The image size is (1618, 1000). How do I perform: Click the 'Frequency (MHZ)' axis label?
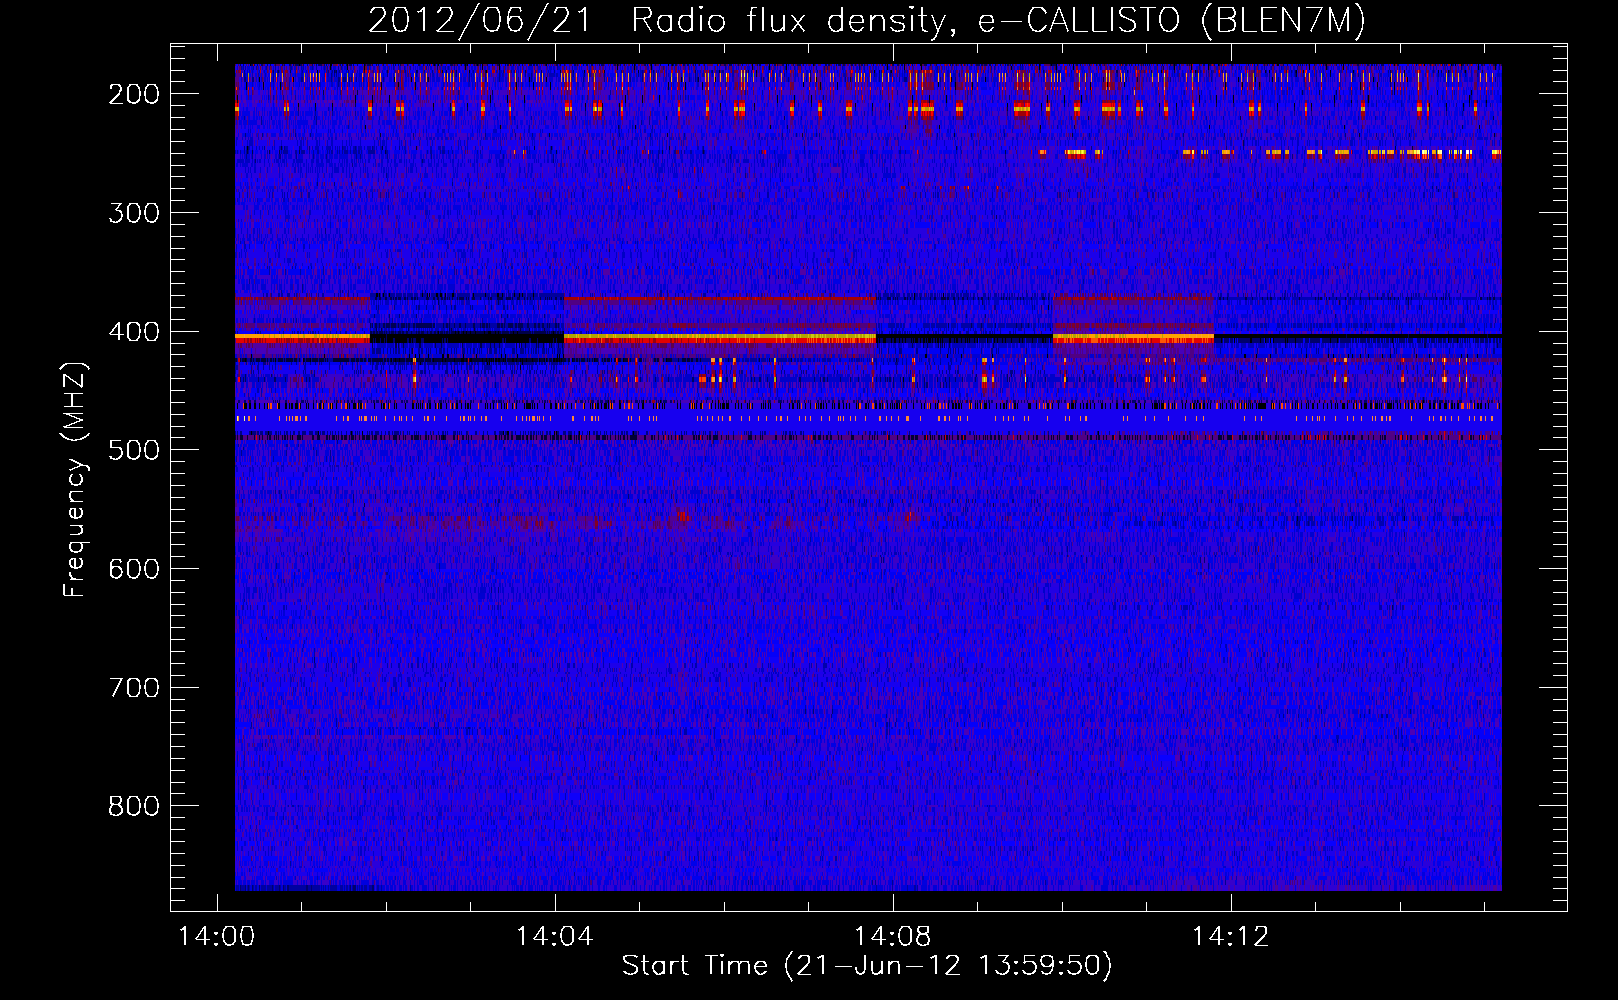pos(75,479)
